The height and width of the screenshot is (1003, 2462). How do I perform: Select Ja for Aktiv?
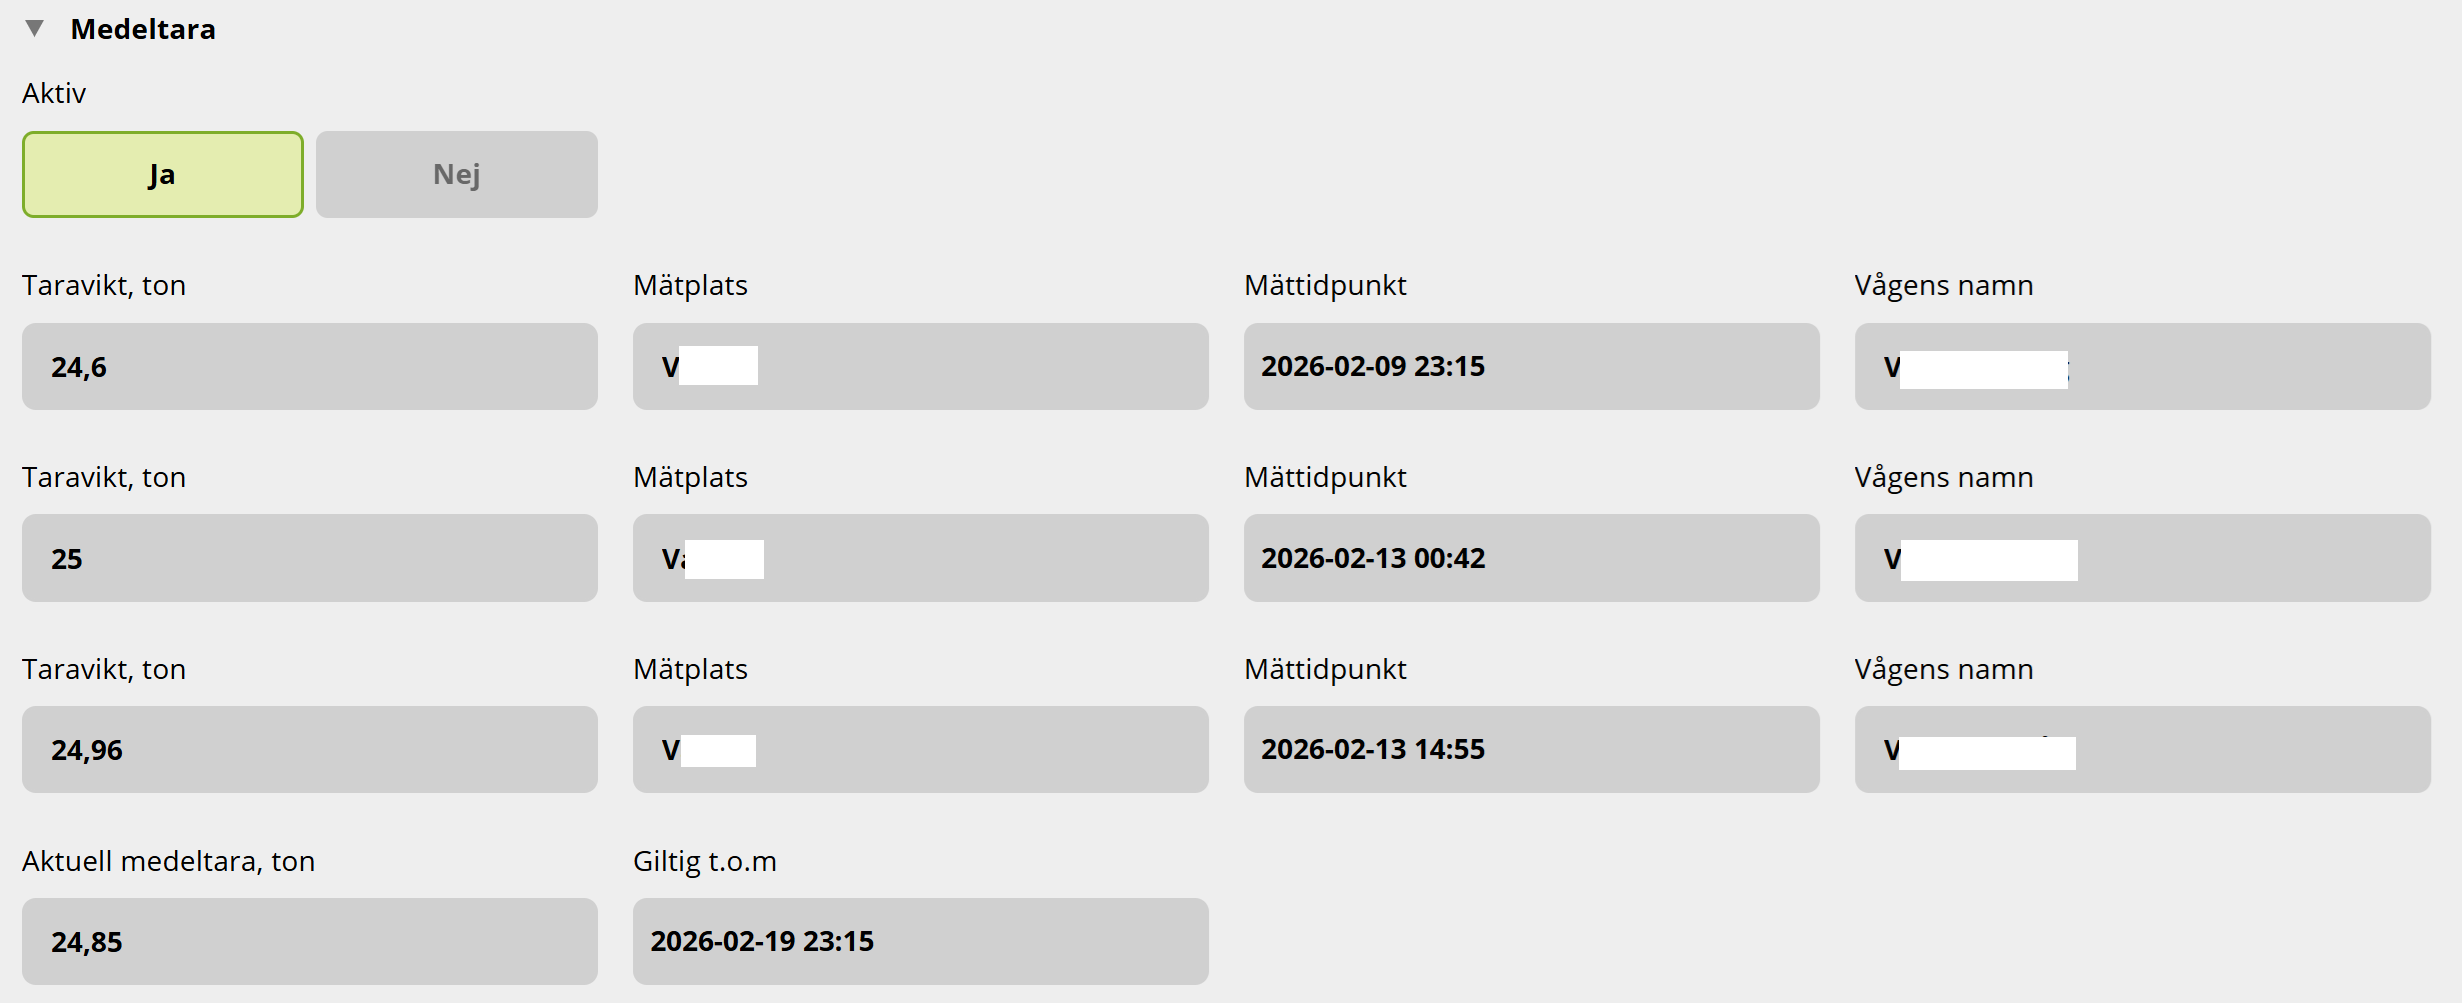click(163, 175)
